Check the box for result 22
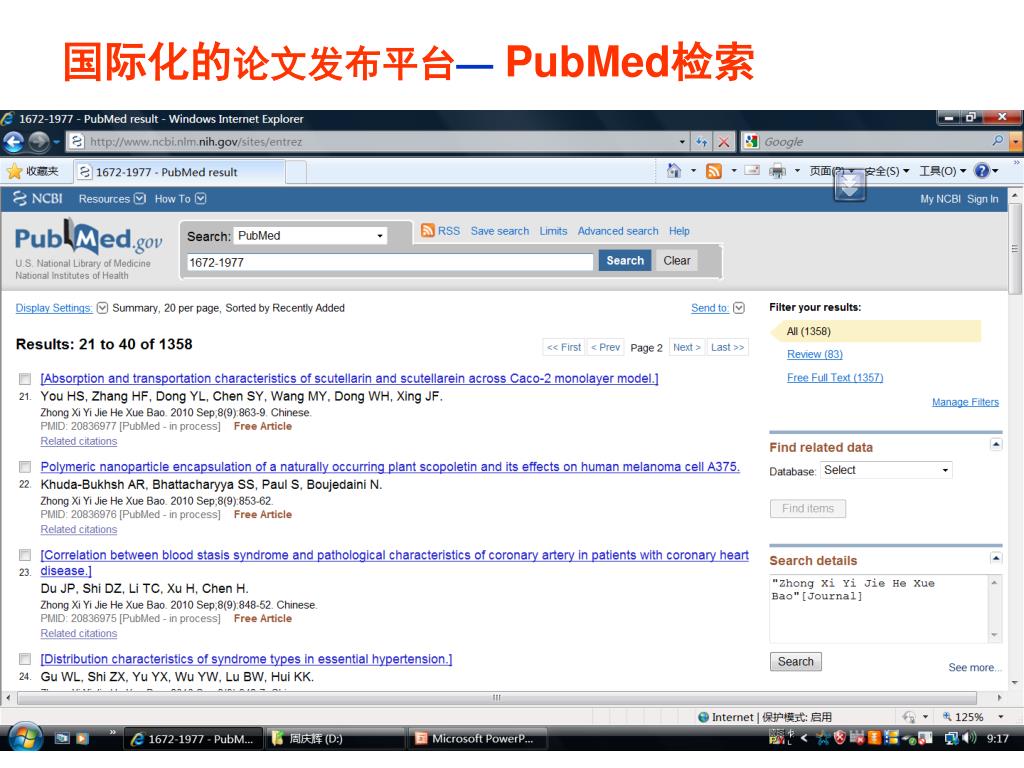The image size is (1024, 768). pyautogui.click(x=25, y=467)
